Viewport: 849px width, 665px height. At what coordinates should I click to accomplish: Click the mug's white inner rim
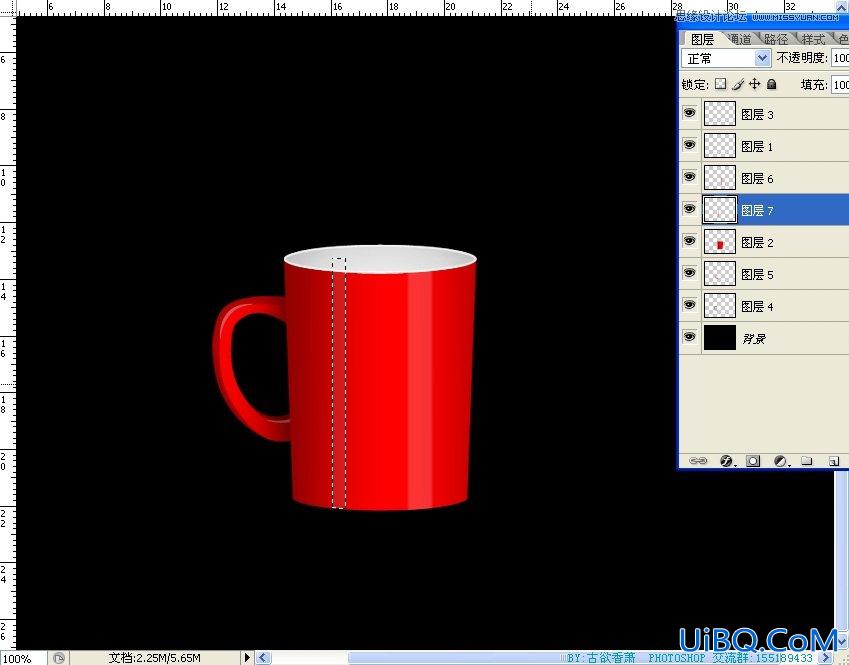tap(380, 259)
